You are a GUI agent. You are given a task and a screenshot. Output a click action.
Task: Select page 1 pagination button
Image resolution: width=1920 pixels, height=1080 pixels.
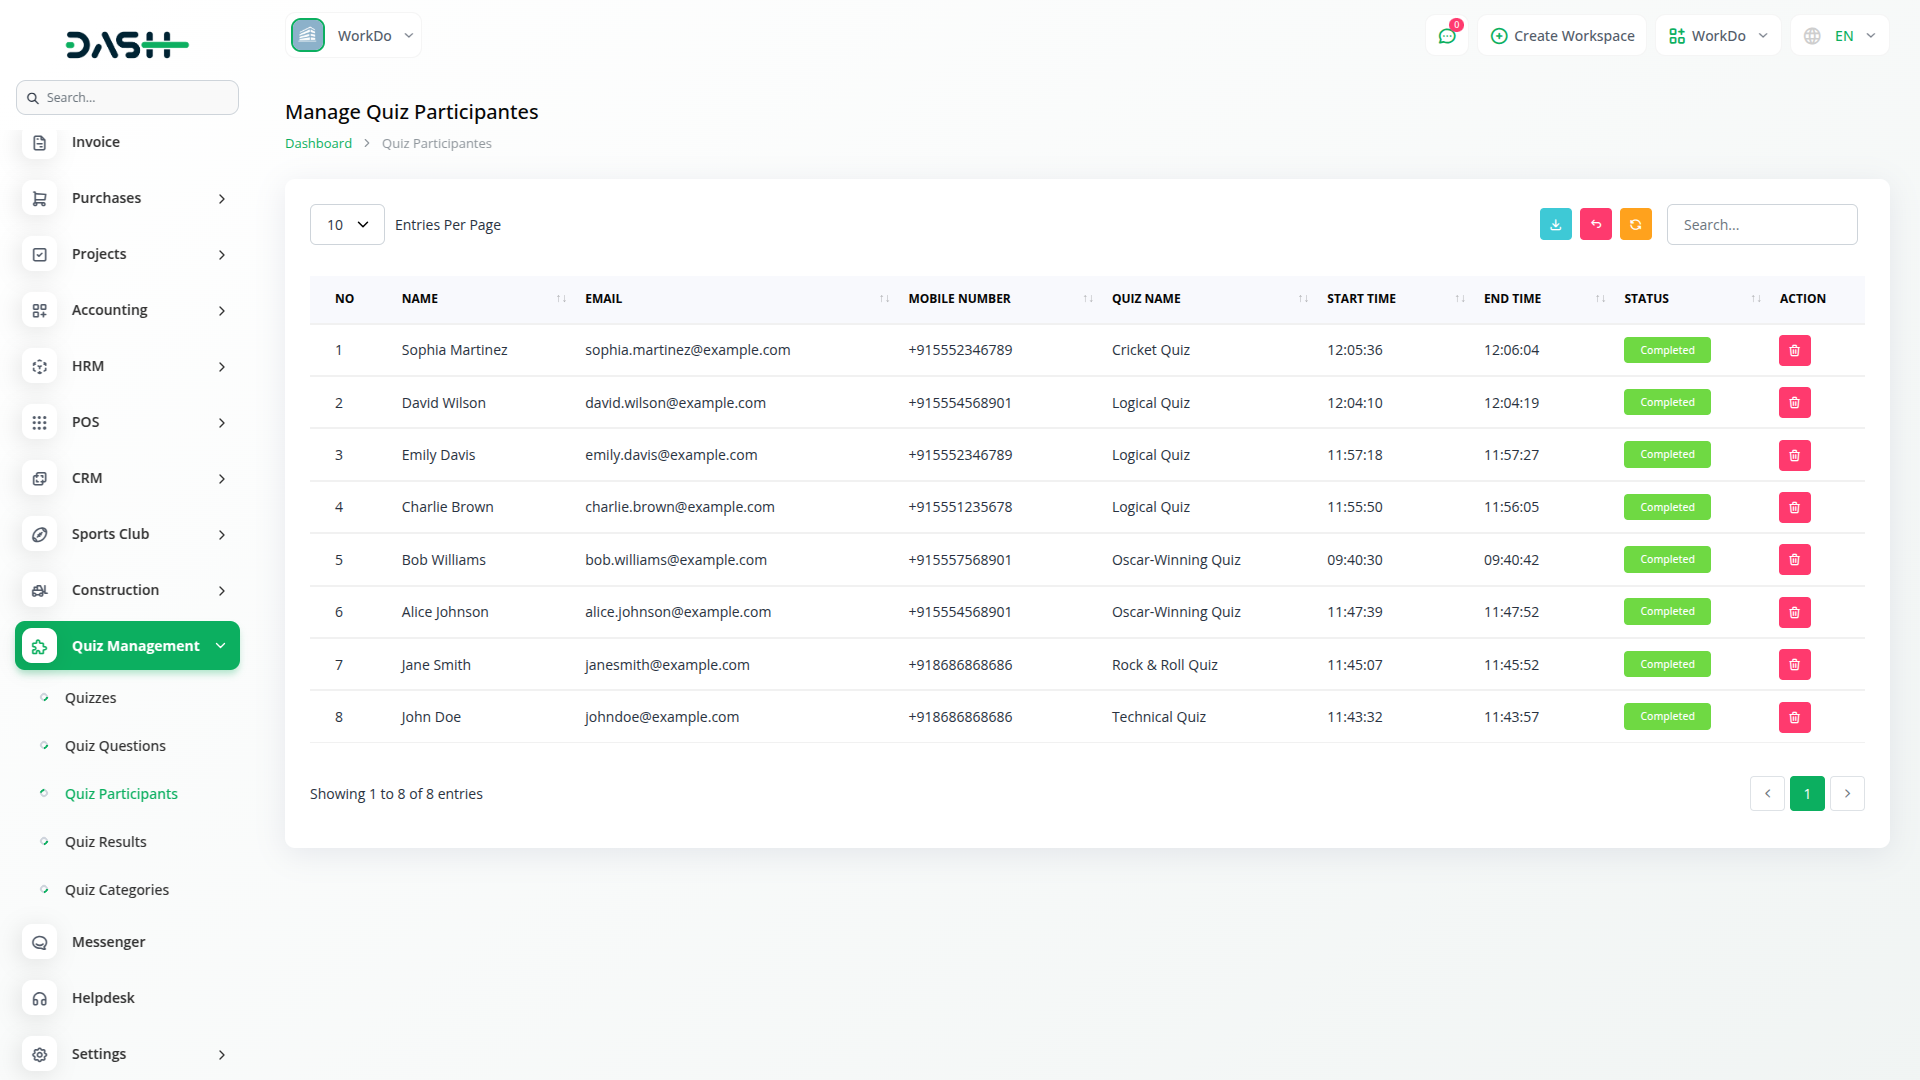click(x=1807, y=794)
